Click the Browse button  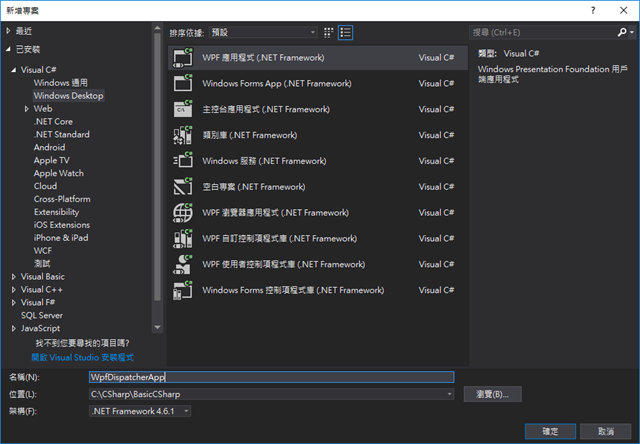pyautogui.click(x=492, y=394)
